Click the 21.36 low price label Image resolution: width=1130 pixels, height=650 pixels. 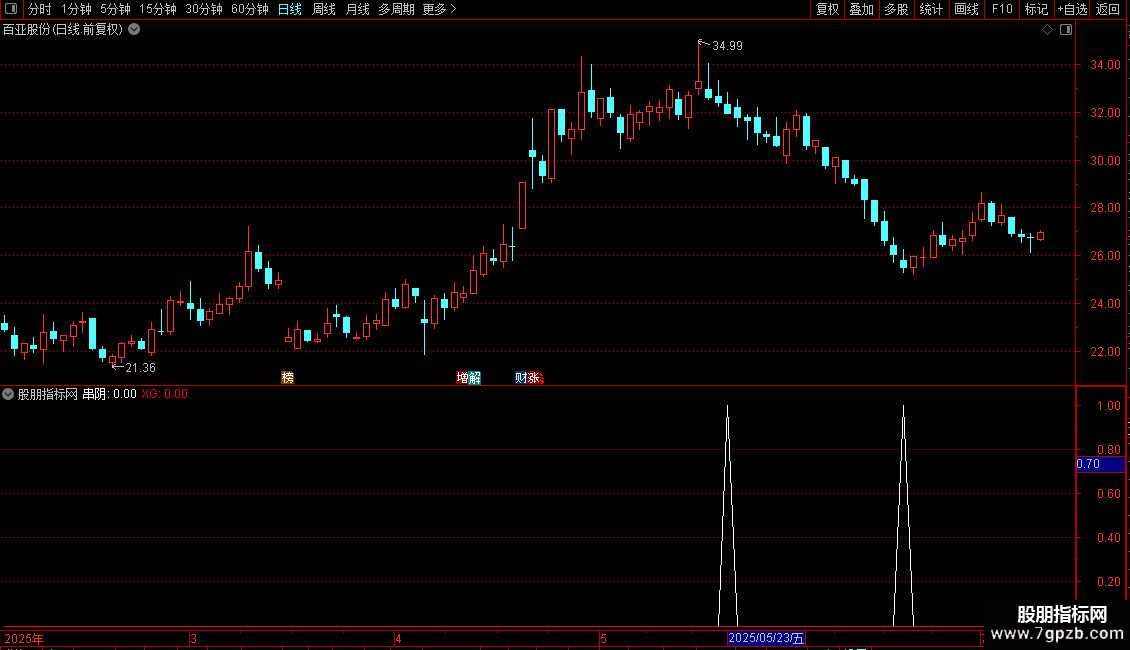(x=141, y=368)
